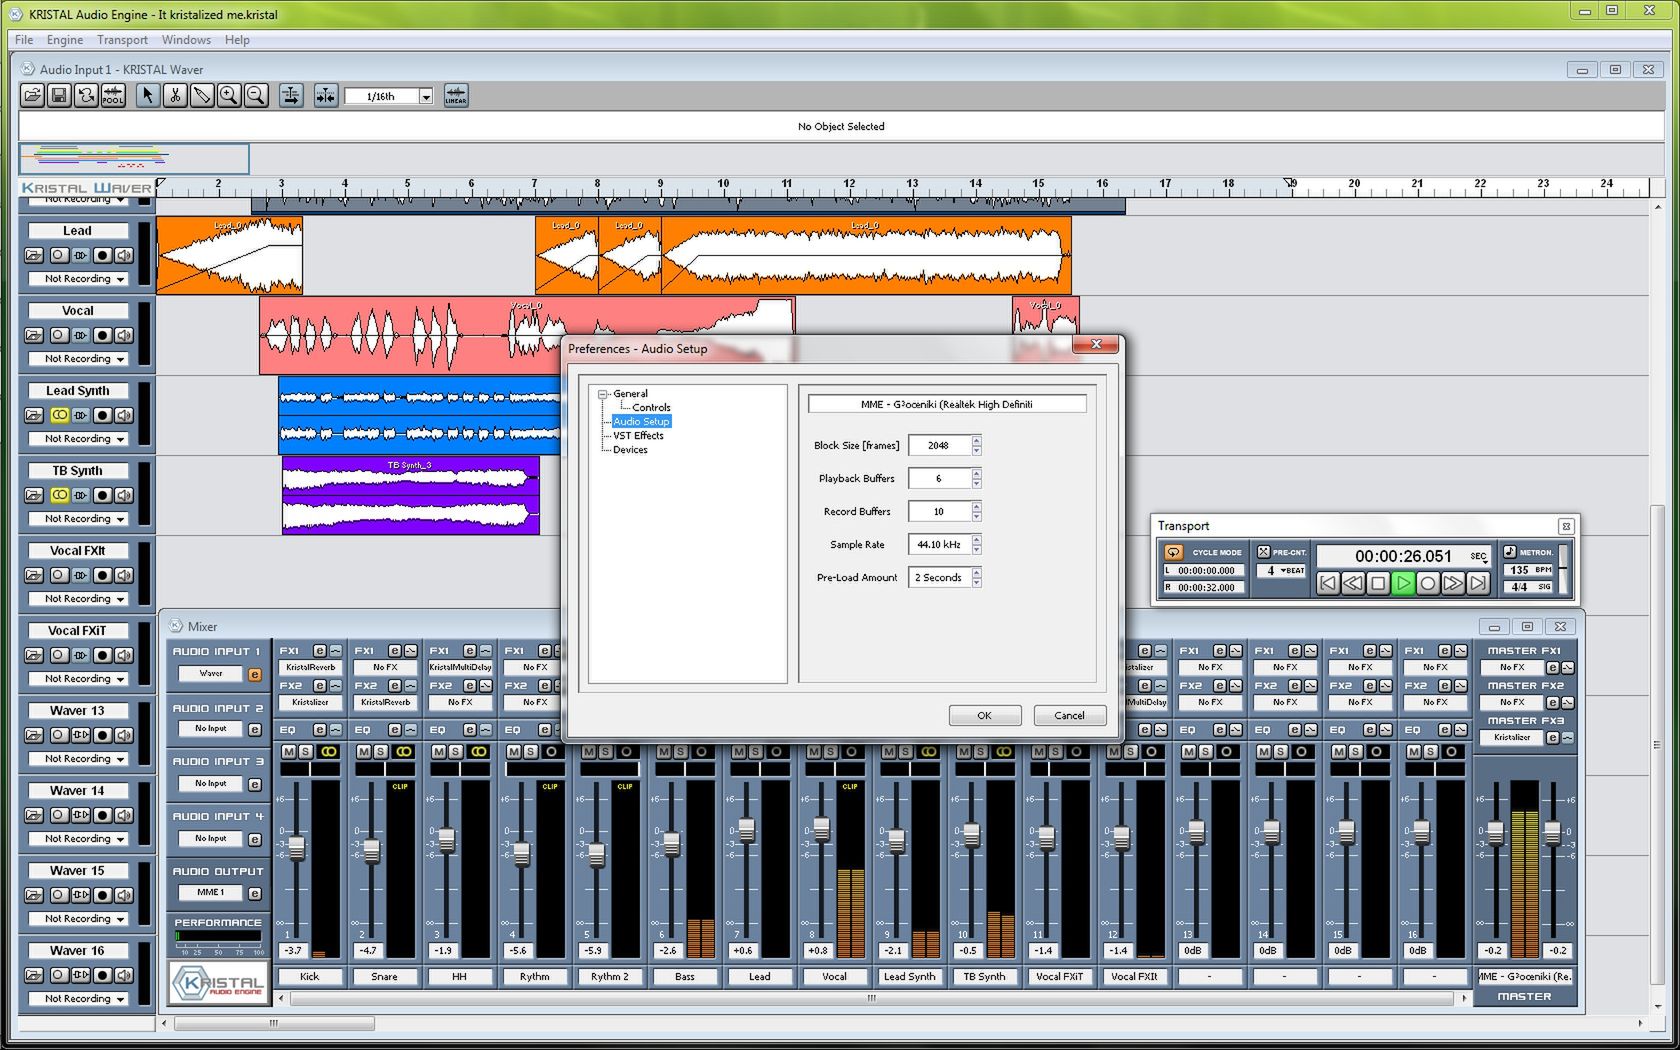Toggle Cycle Mode loop icon in Transport
Screen dimensions: 1680x1050
[x=1173, y=552]
